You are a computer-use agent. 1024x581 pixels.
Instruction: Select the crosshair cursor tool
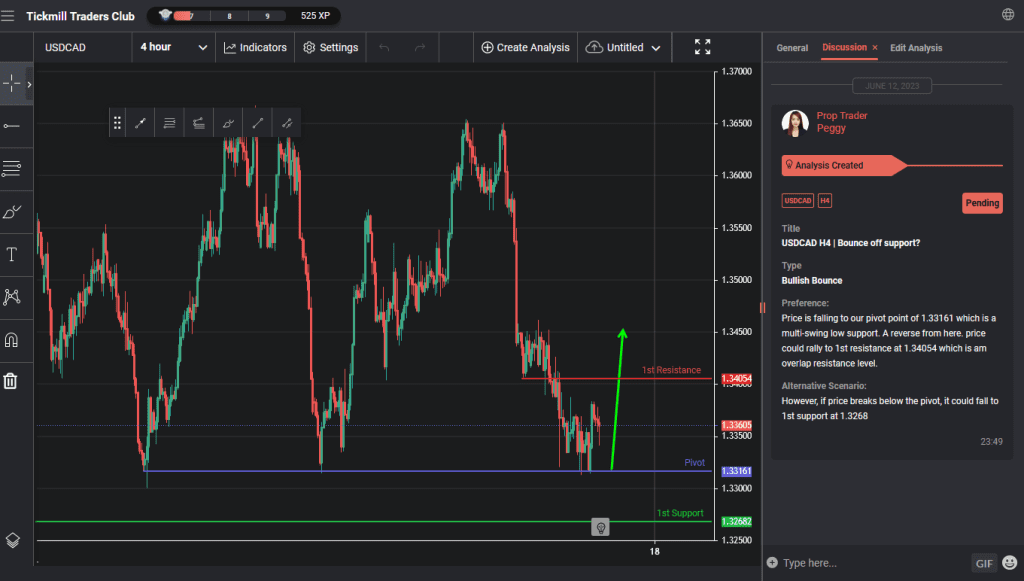14,84
